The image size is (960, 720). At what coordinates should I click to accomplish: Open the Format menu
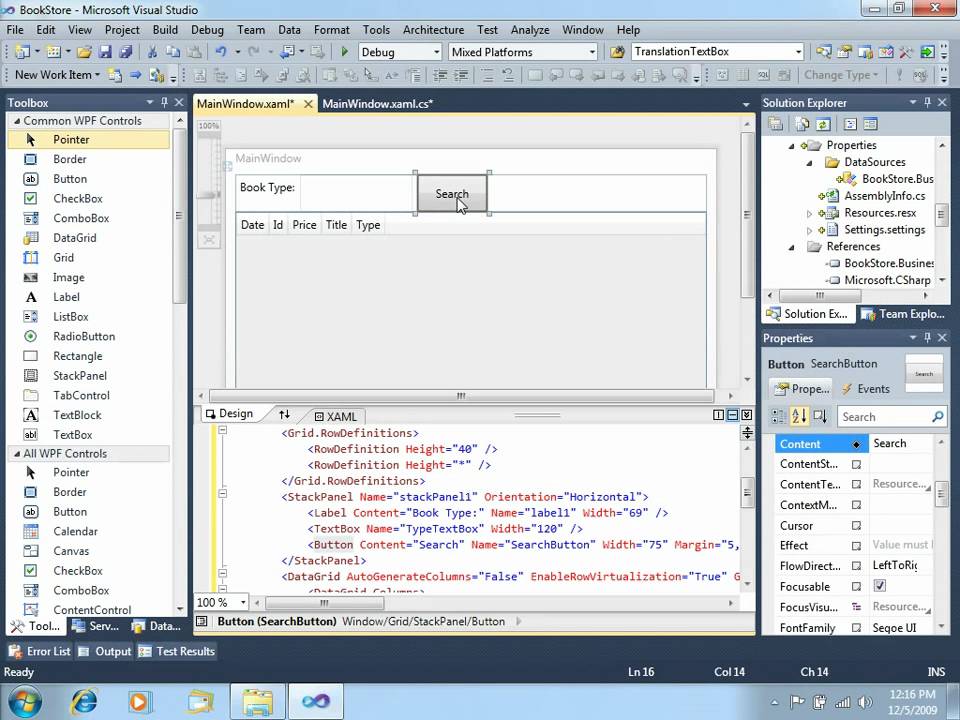(332, 29)
